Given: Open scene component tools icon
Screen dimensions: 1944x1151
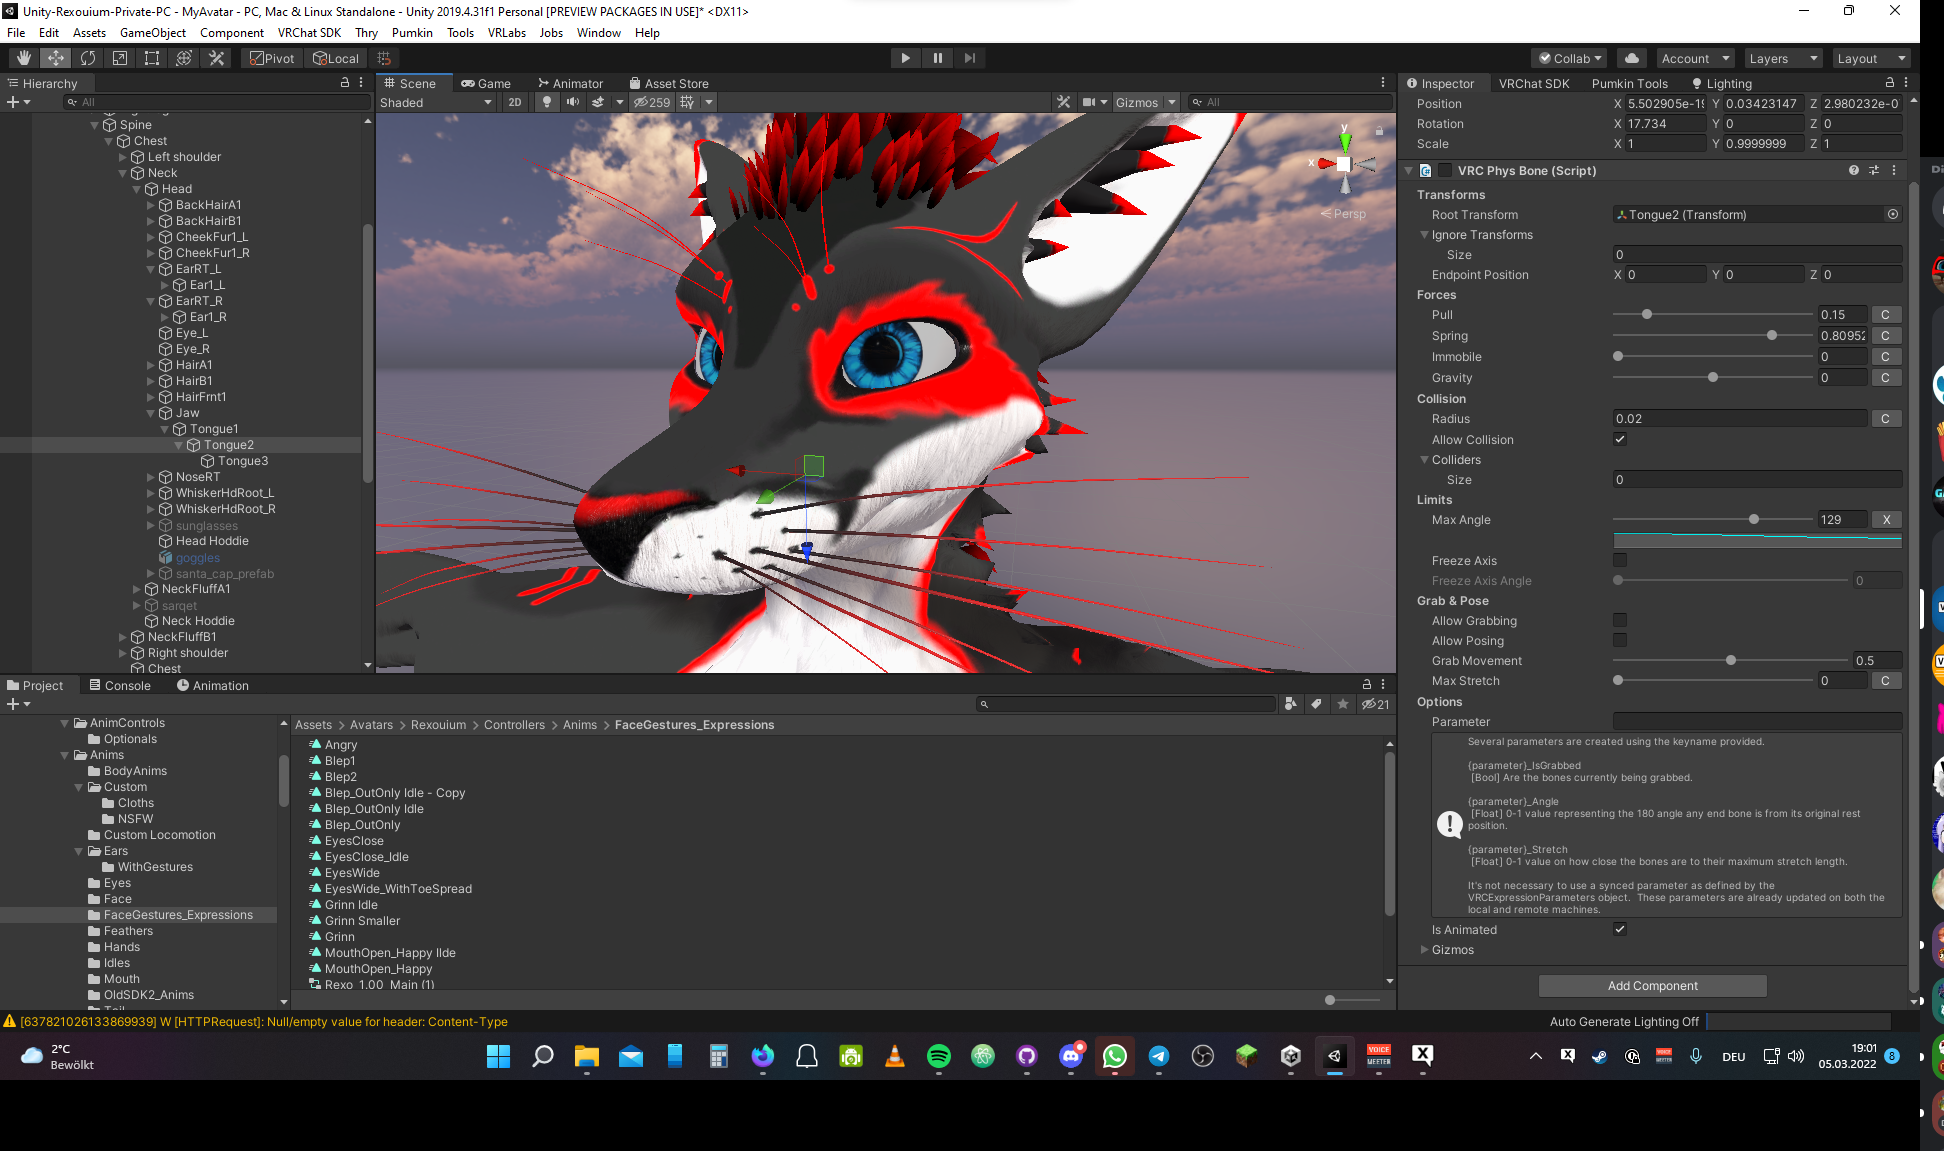Looking at the screenshot, I should pos(1063,102).
